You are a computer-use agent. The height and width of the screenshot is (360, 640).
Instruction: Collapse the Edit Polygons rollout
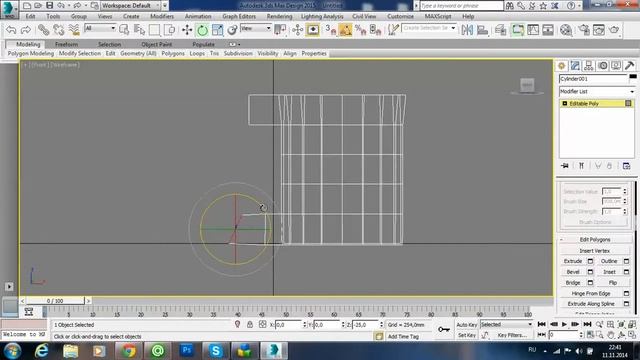tap(595, 240)
